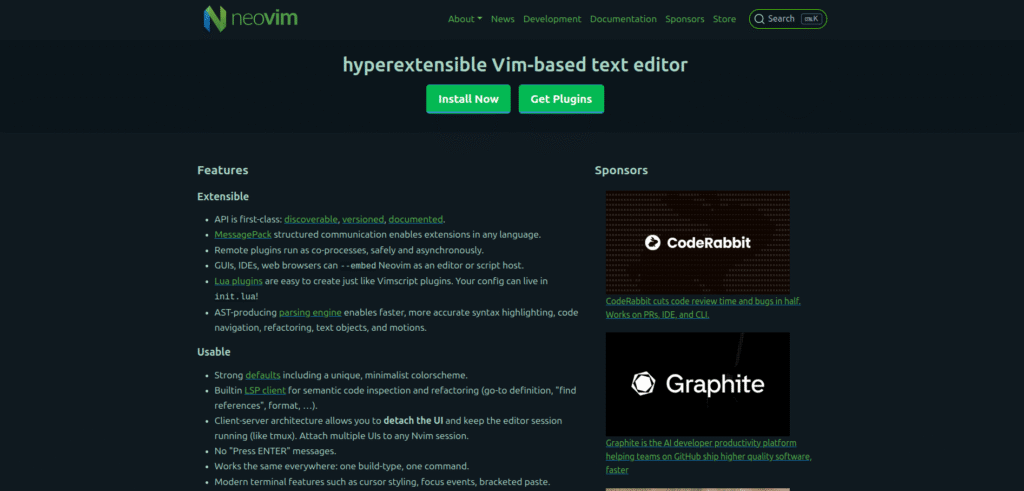The width and height of the screenshot is (1024, 491).
Task: Navigate to Documentation
Action: pyautogui.click(x=623, y=19)
